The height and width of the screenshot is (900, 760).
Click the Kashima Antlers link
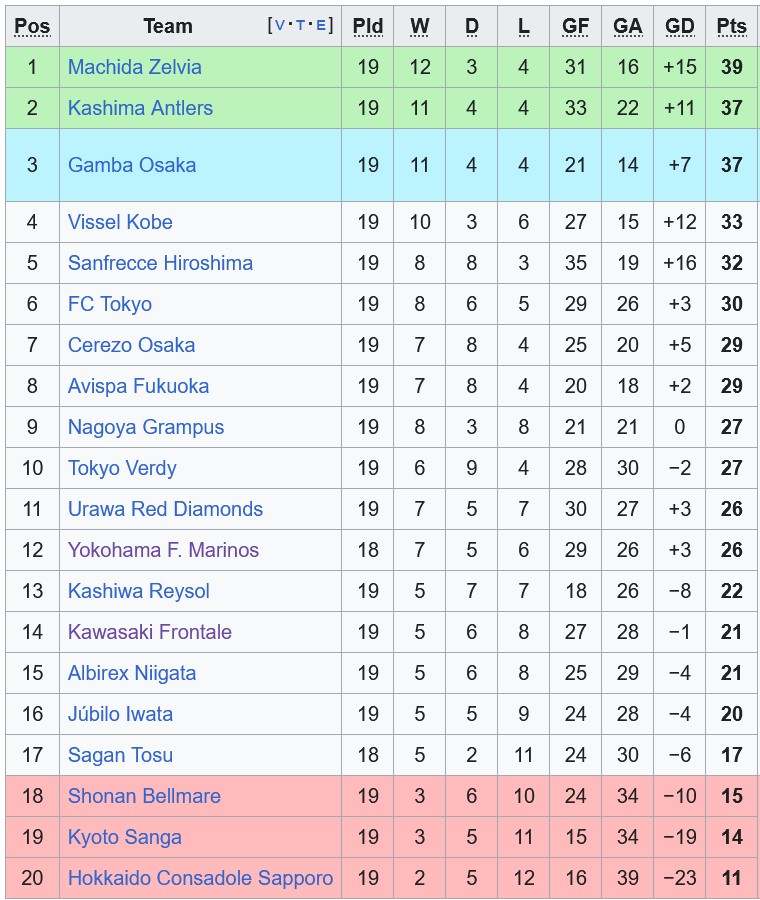click(x=140, y=108)
